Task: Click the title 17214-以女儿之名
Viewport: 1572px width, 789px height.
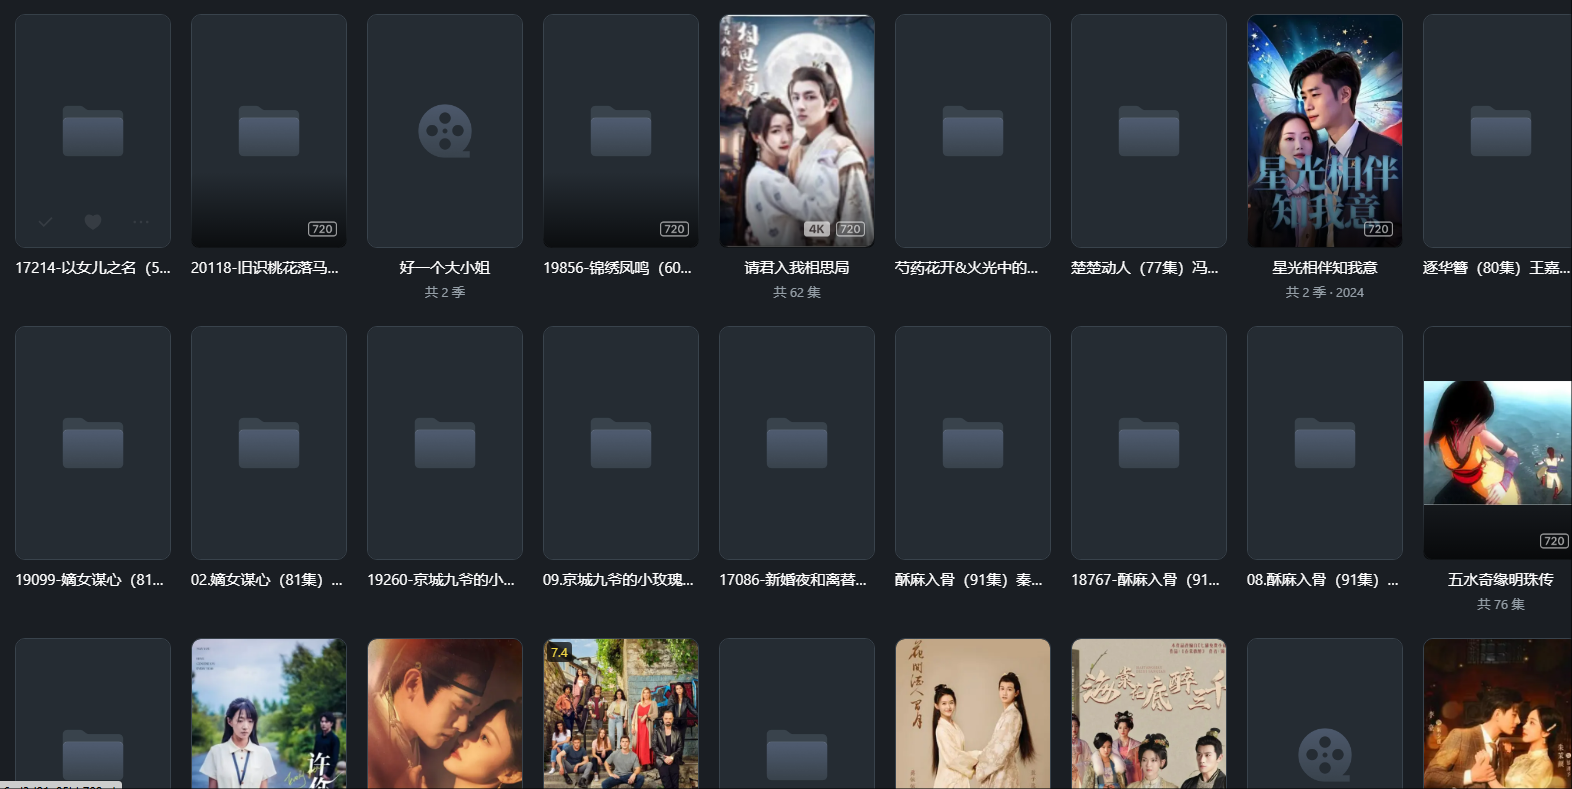Action: point(93,268)
